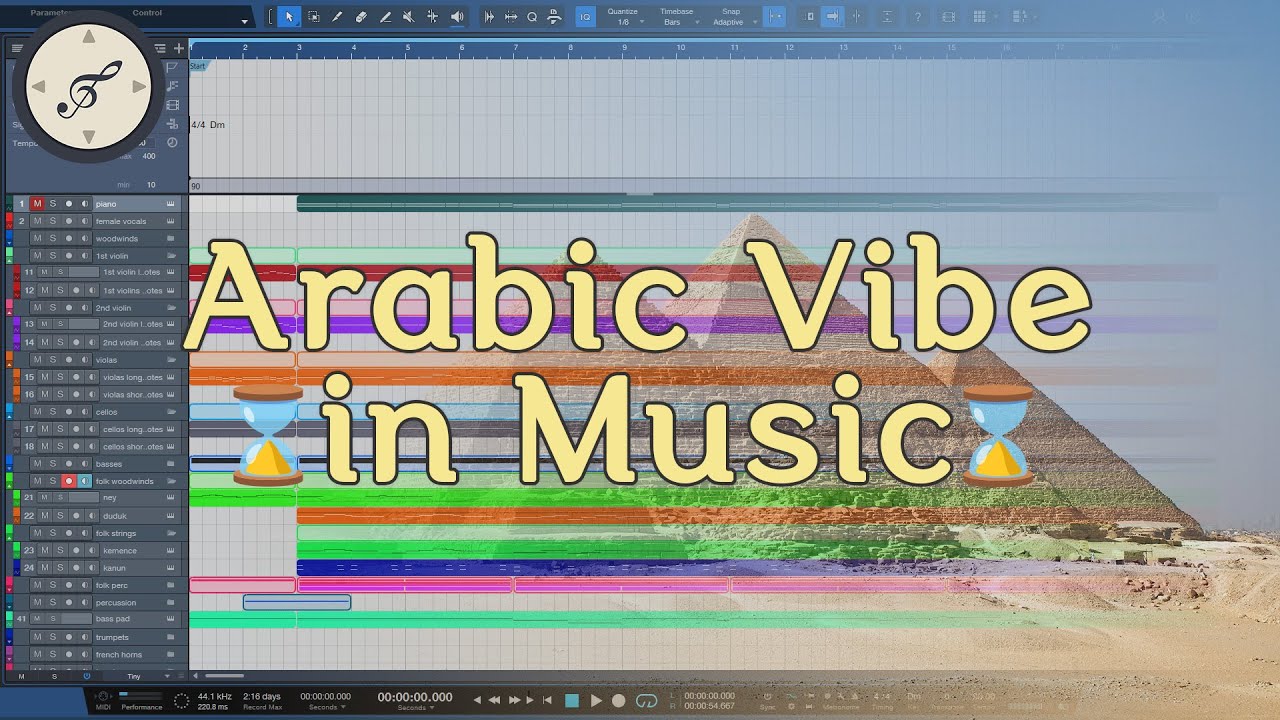Viewport: 1280px width, 720px height.
Task: Select the bass pad track name
Action: [113, 619]
